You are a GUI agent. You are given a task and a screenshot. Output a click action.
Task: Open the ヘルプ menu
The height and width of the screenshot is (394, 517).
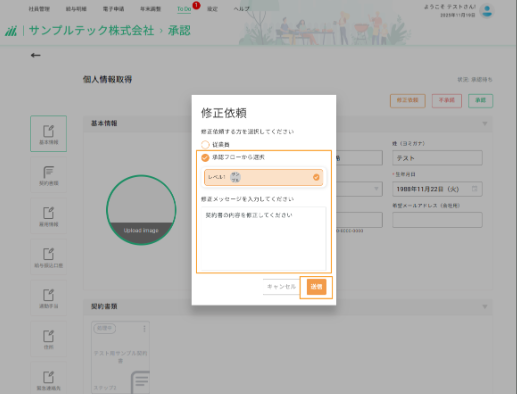coord(241,9)
